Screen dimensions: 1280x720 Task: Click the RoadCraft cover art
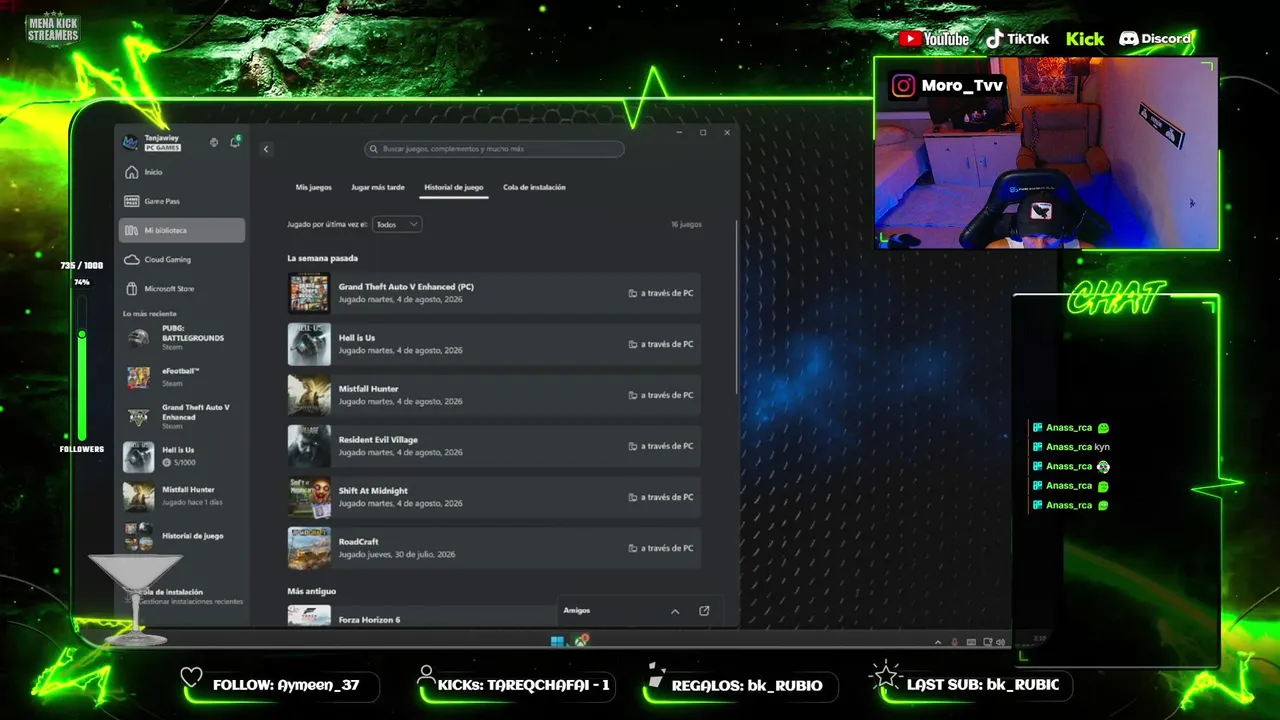309,548
